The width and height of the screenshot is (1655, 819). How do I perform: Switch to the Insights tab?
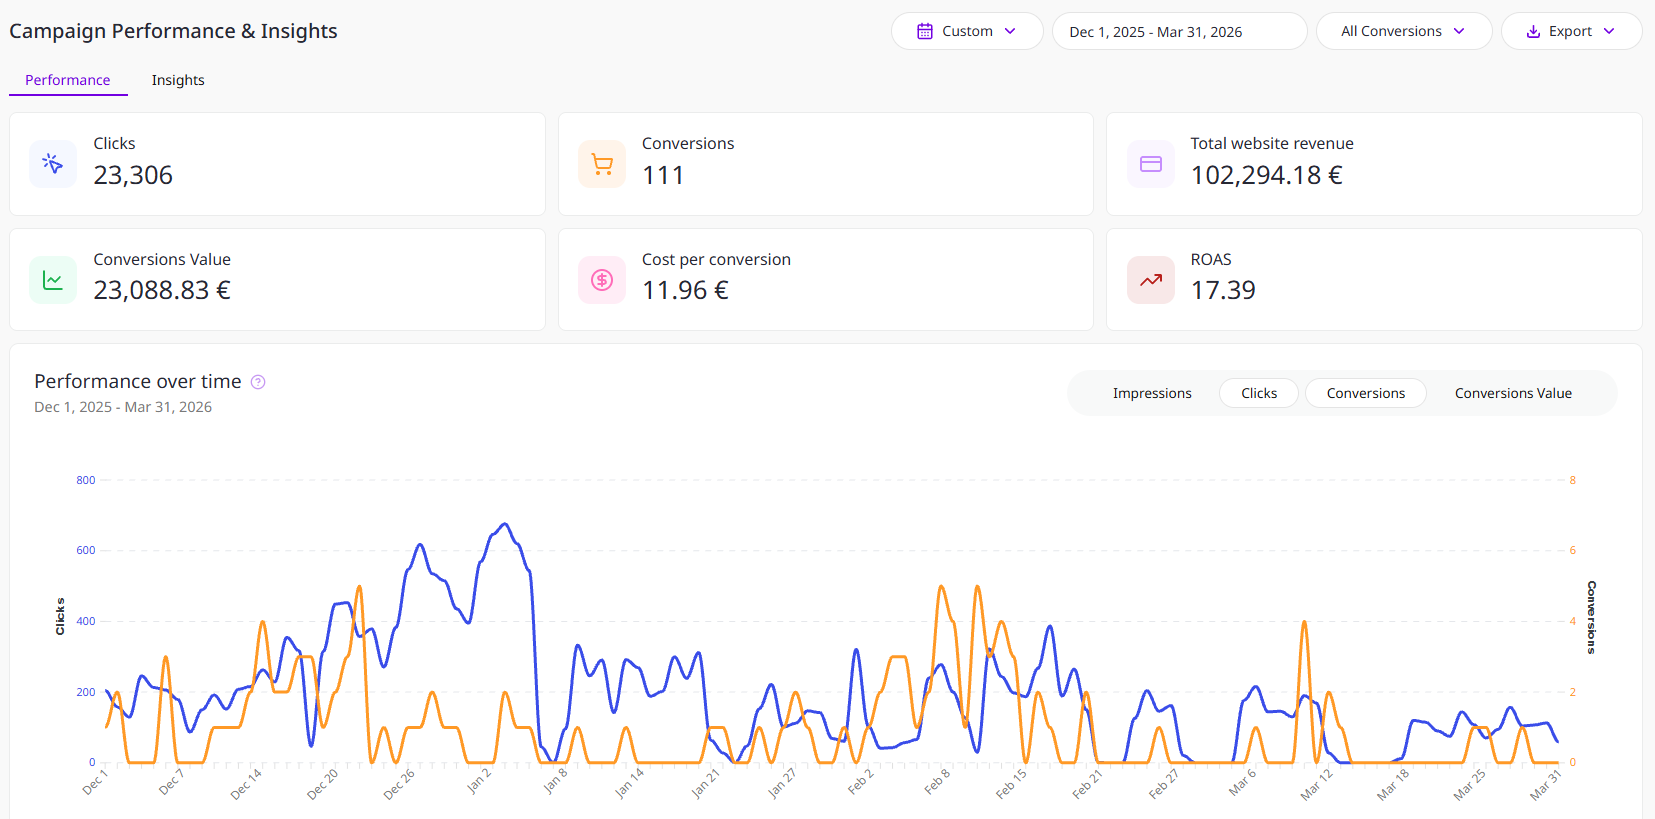click(178, 80)
